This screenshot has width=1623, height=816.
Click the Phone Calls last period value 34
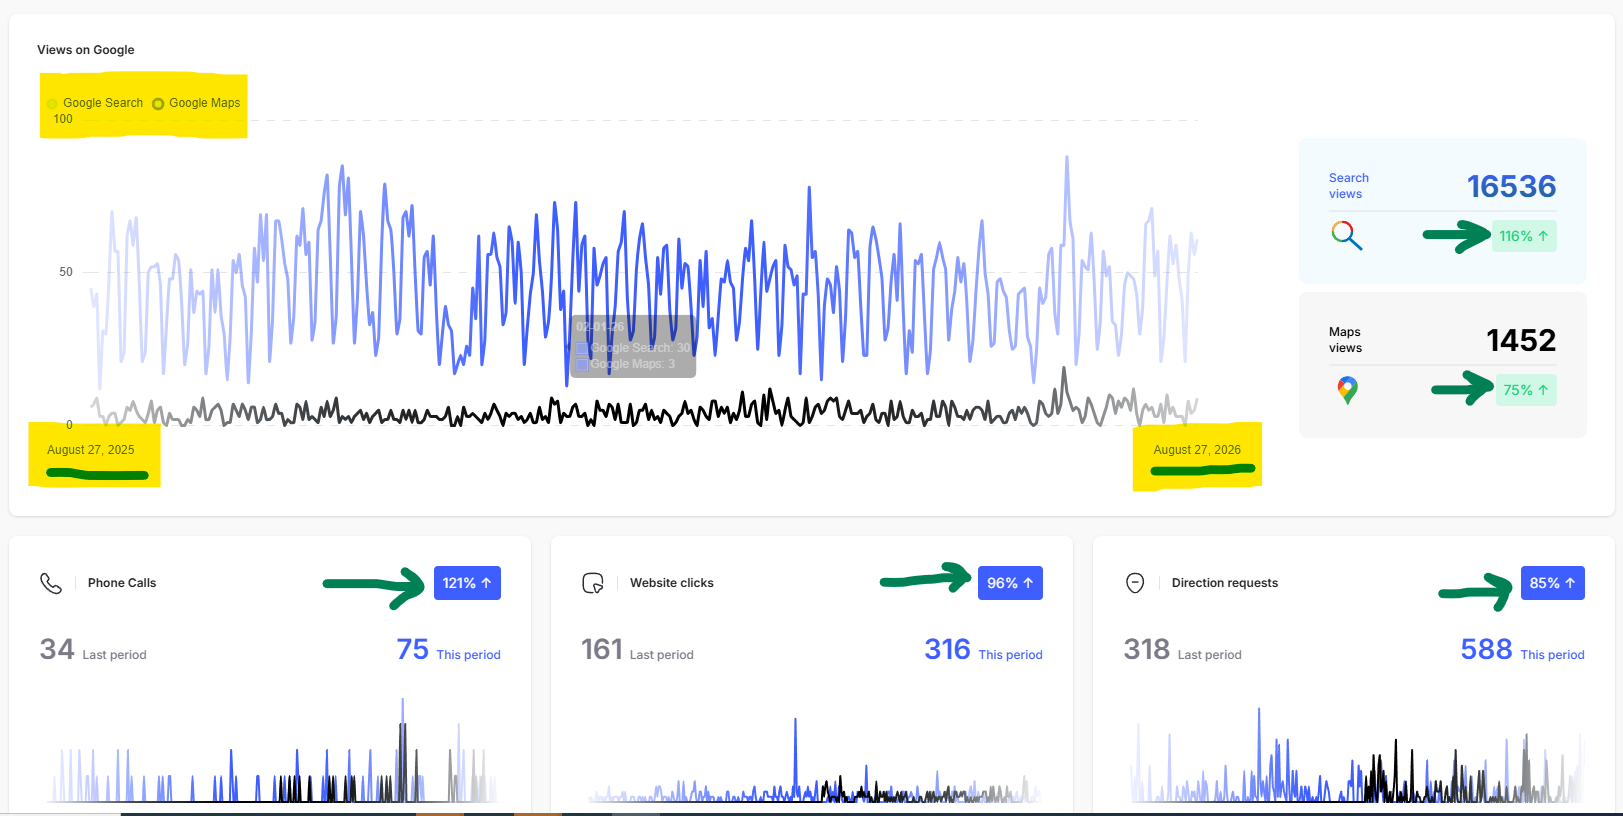(57, 650)
